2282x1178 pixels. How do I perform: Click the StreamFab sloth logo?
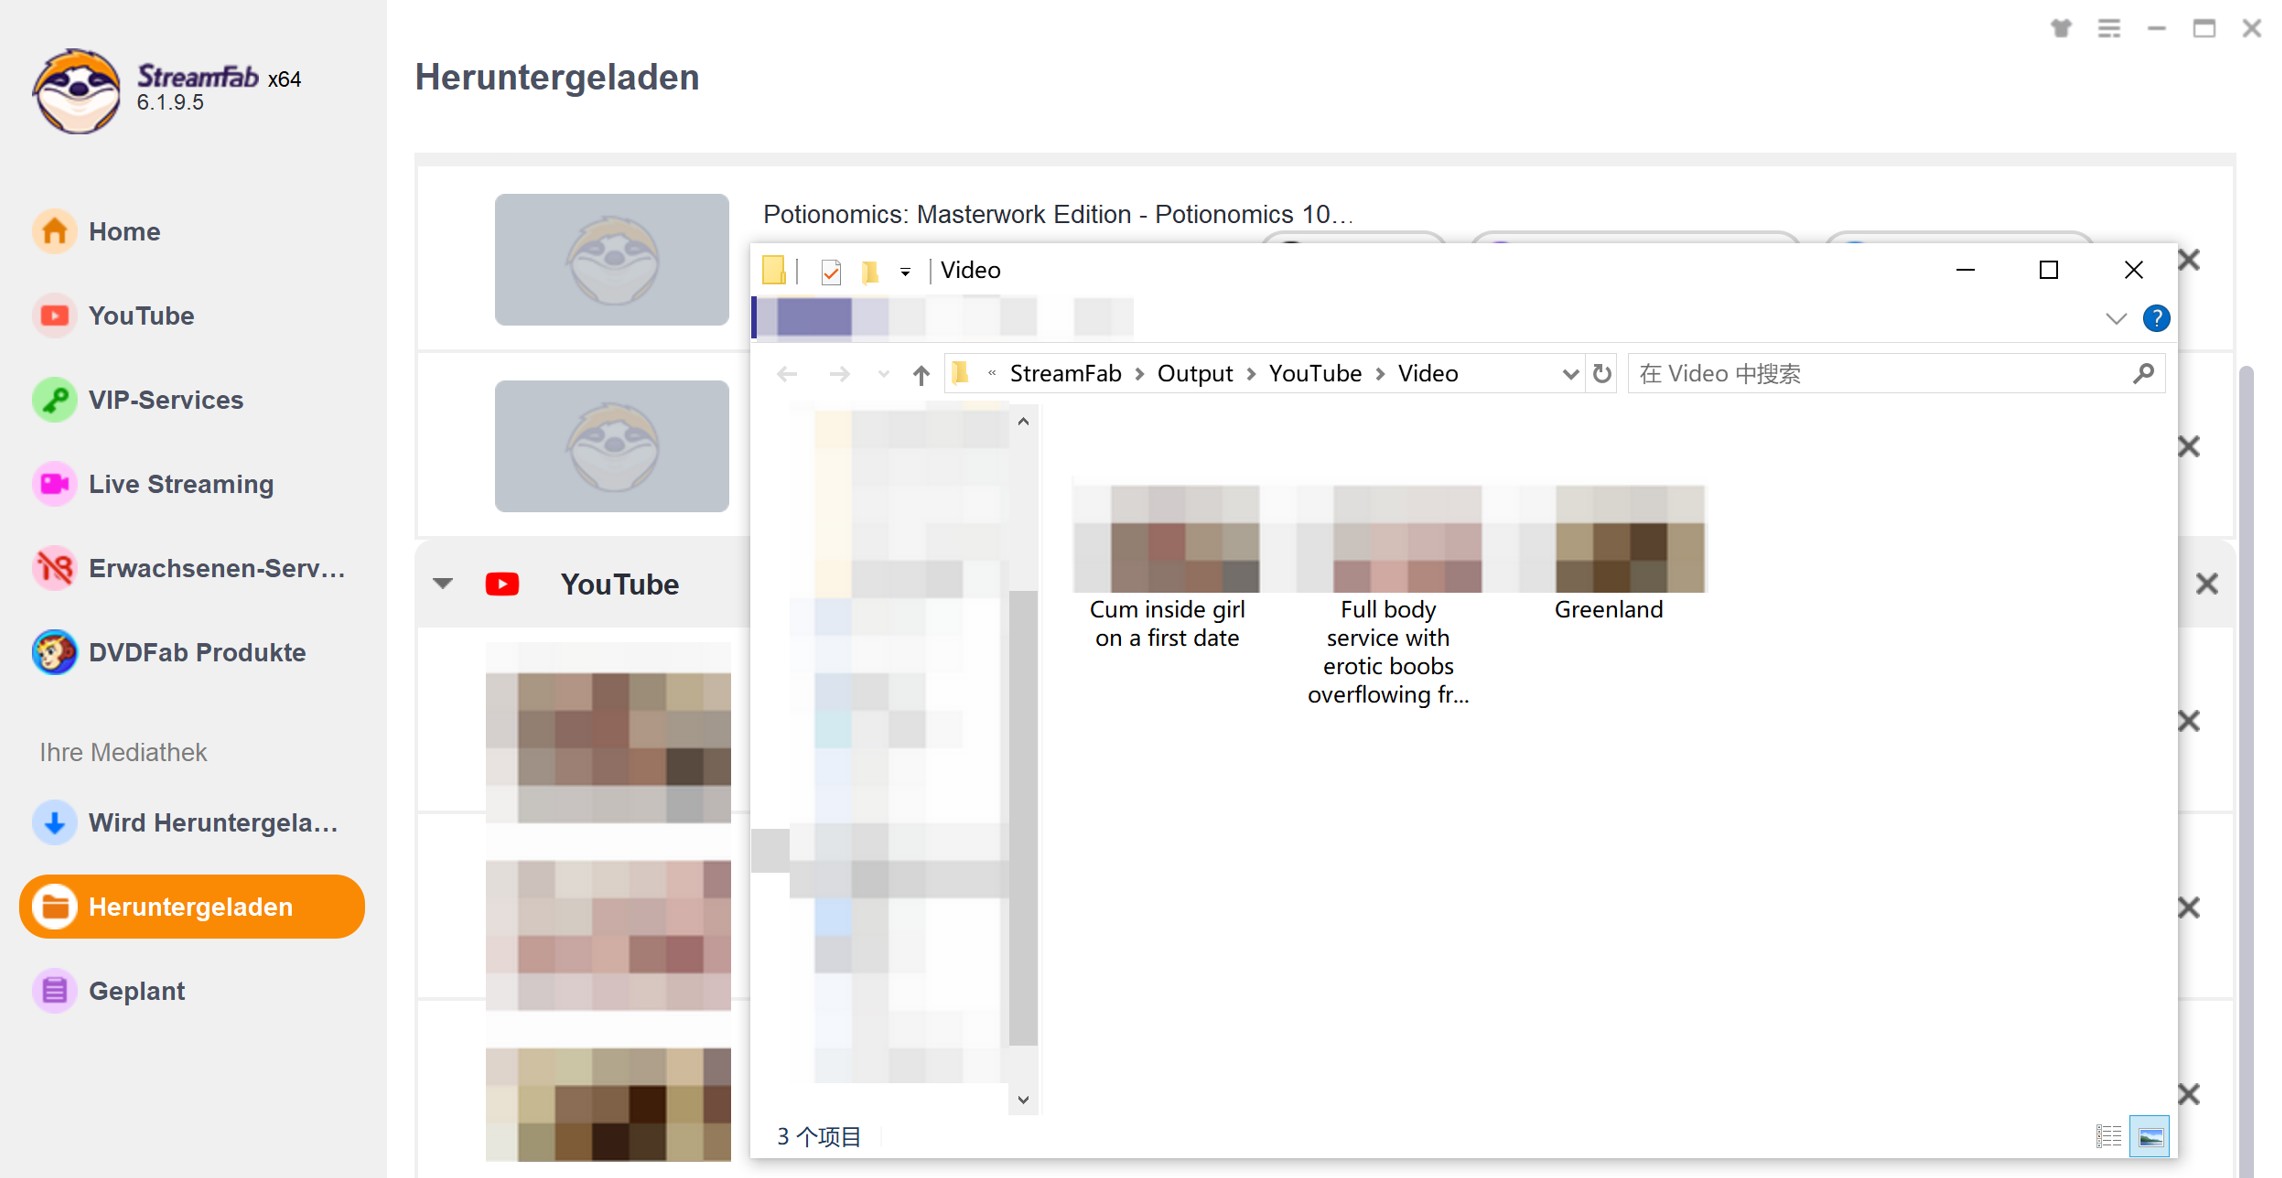[76, 90]
